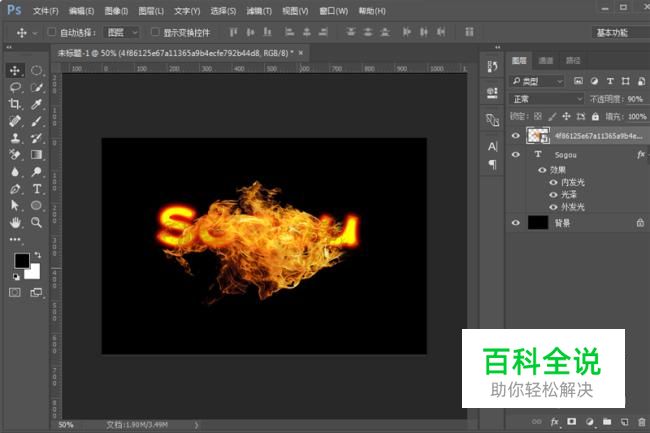Add a layer style via fx button
Screen dimensions: 650x433
coord(555,422)
